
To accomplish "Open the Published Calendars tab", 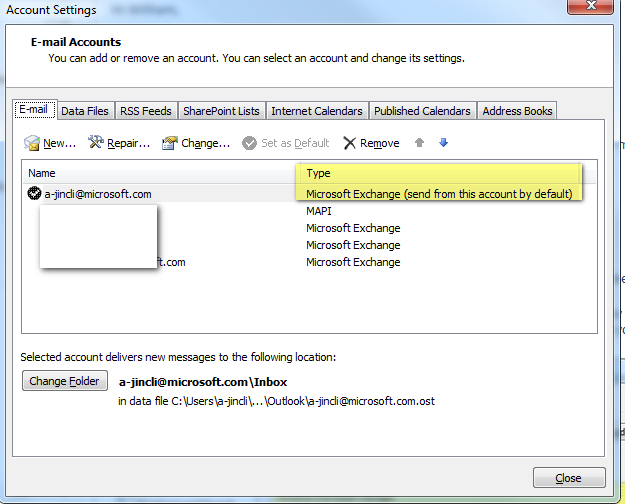I will pos(422,111).
